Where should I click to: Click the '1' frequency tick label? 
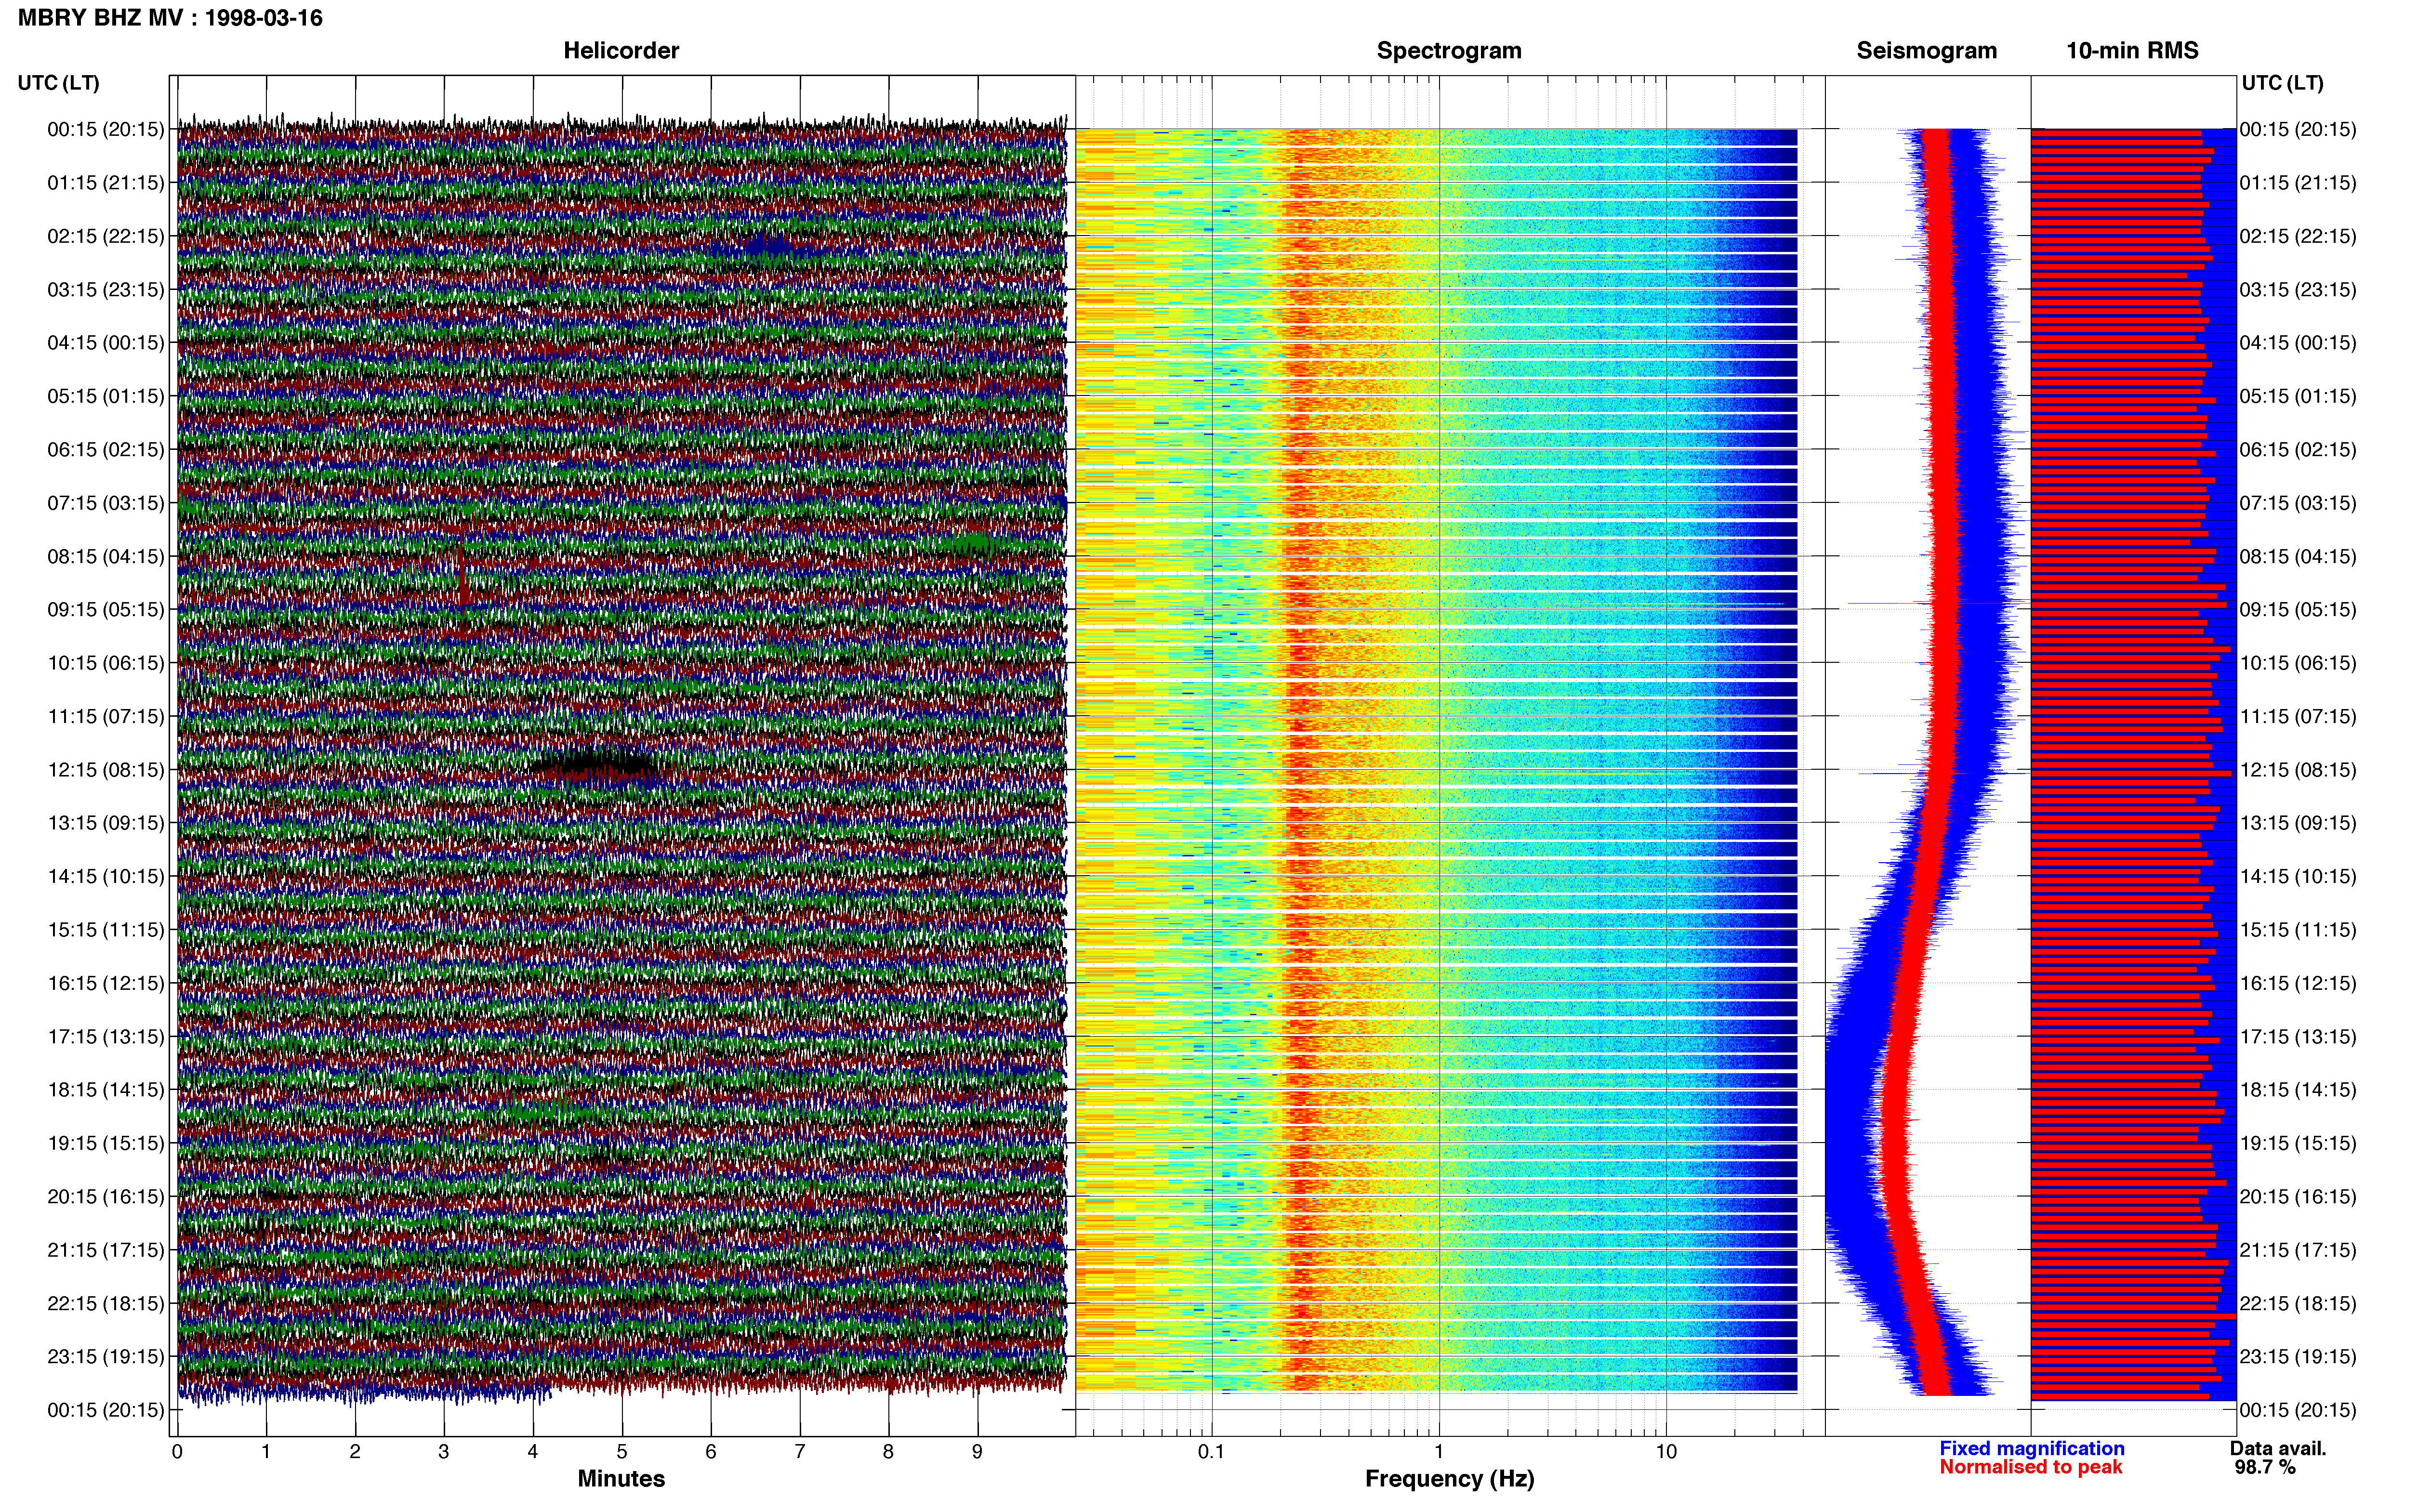[1439, 1452]
